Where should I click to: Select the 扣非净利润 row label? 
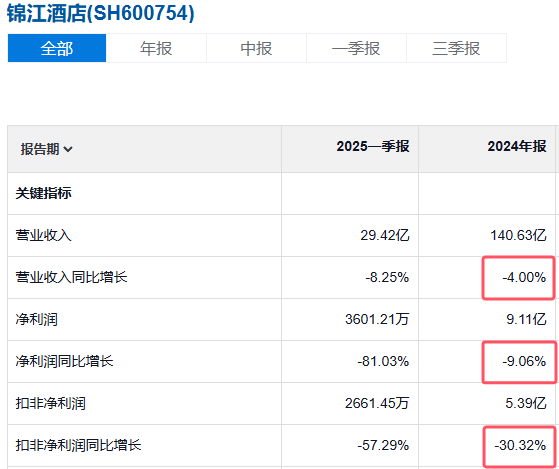point(50,403)
